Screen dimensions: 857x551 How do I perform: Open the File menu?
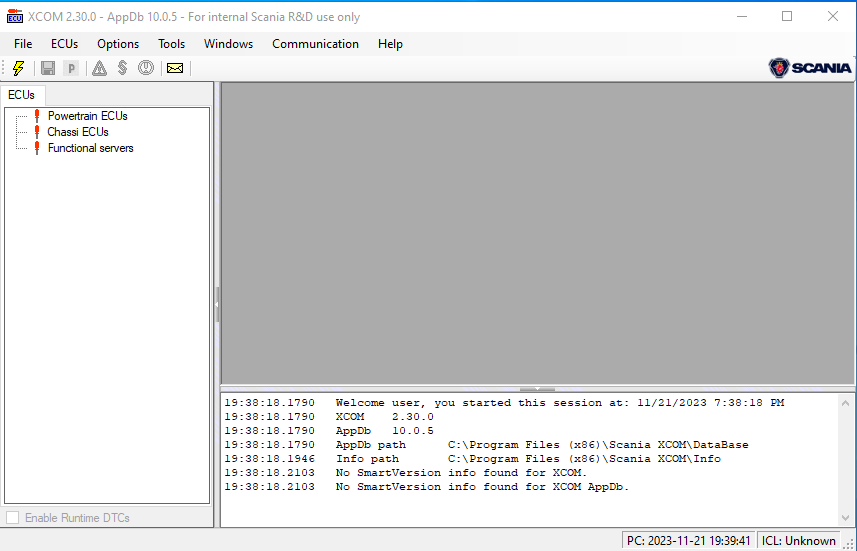(23, 44)
